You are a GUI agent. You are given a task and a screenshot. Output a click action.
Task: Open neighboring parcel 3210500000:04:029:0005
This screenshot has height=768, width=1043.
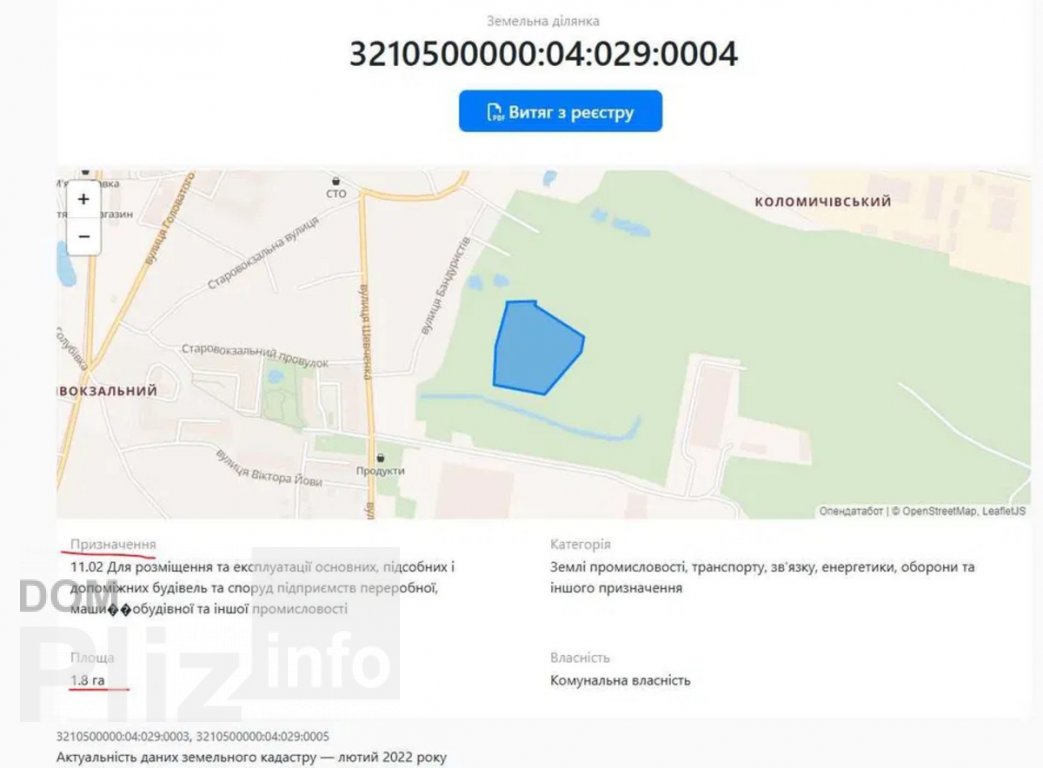tap(263, 736)
